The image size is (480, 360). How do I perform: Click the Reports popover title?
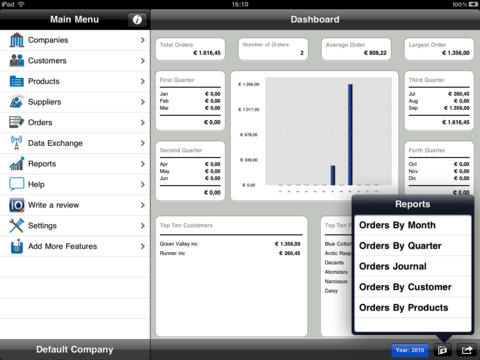point(413,204)
